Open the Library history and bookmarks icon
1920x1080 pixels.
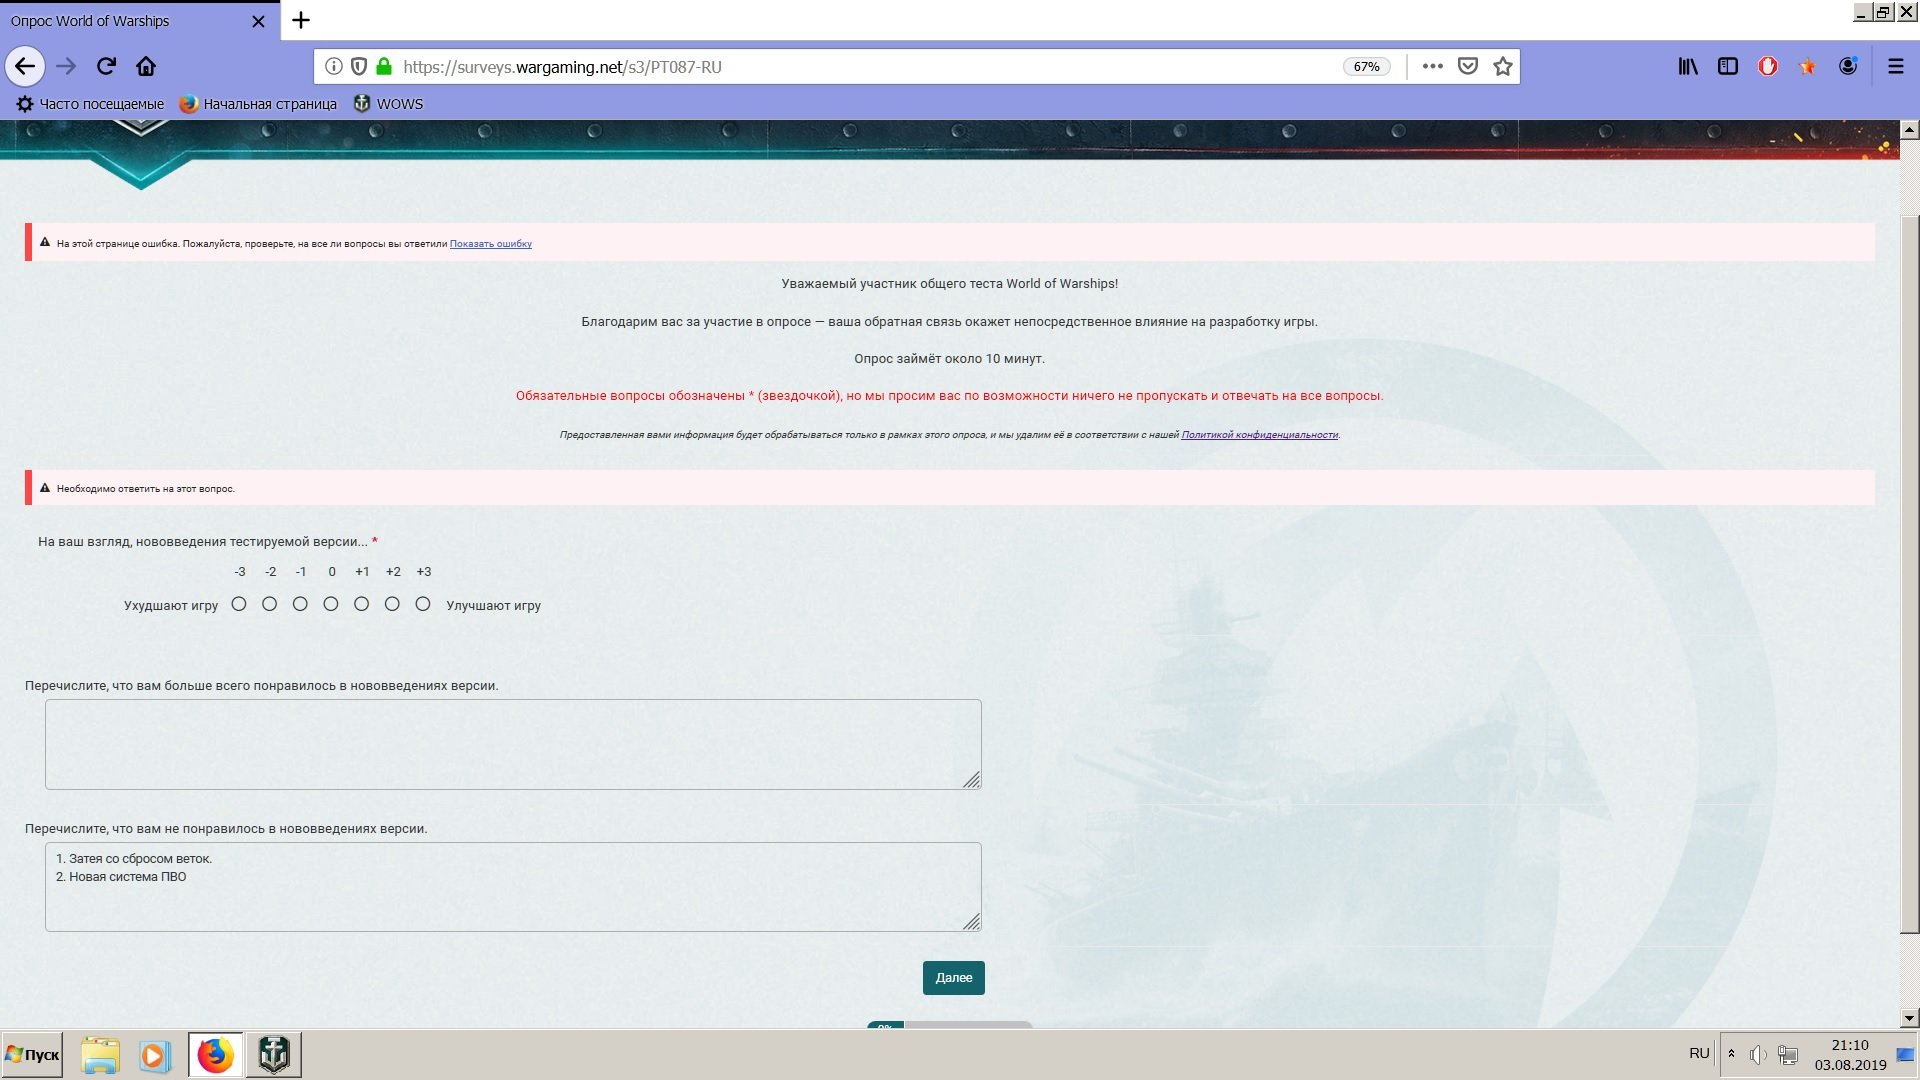tap(1688, 66)
